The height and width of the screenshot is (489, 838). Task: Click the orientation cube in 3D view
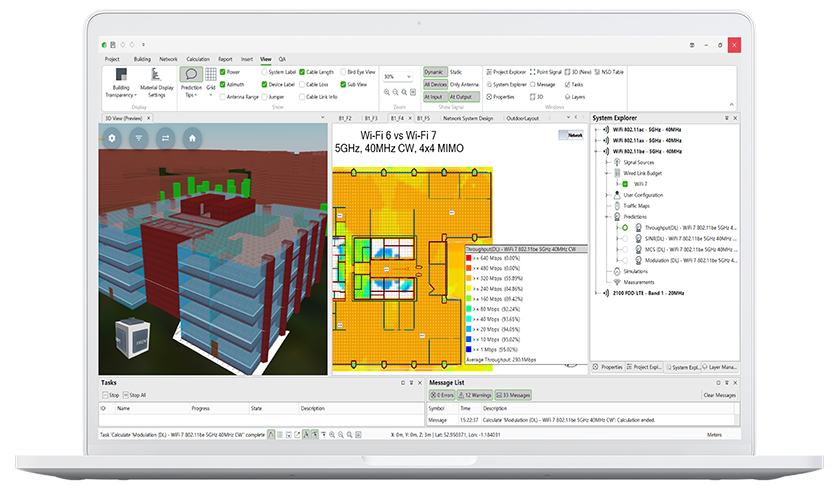(x=132, y=338)
